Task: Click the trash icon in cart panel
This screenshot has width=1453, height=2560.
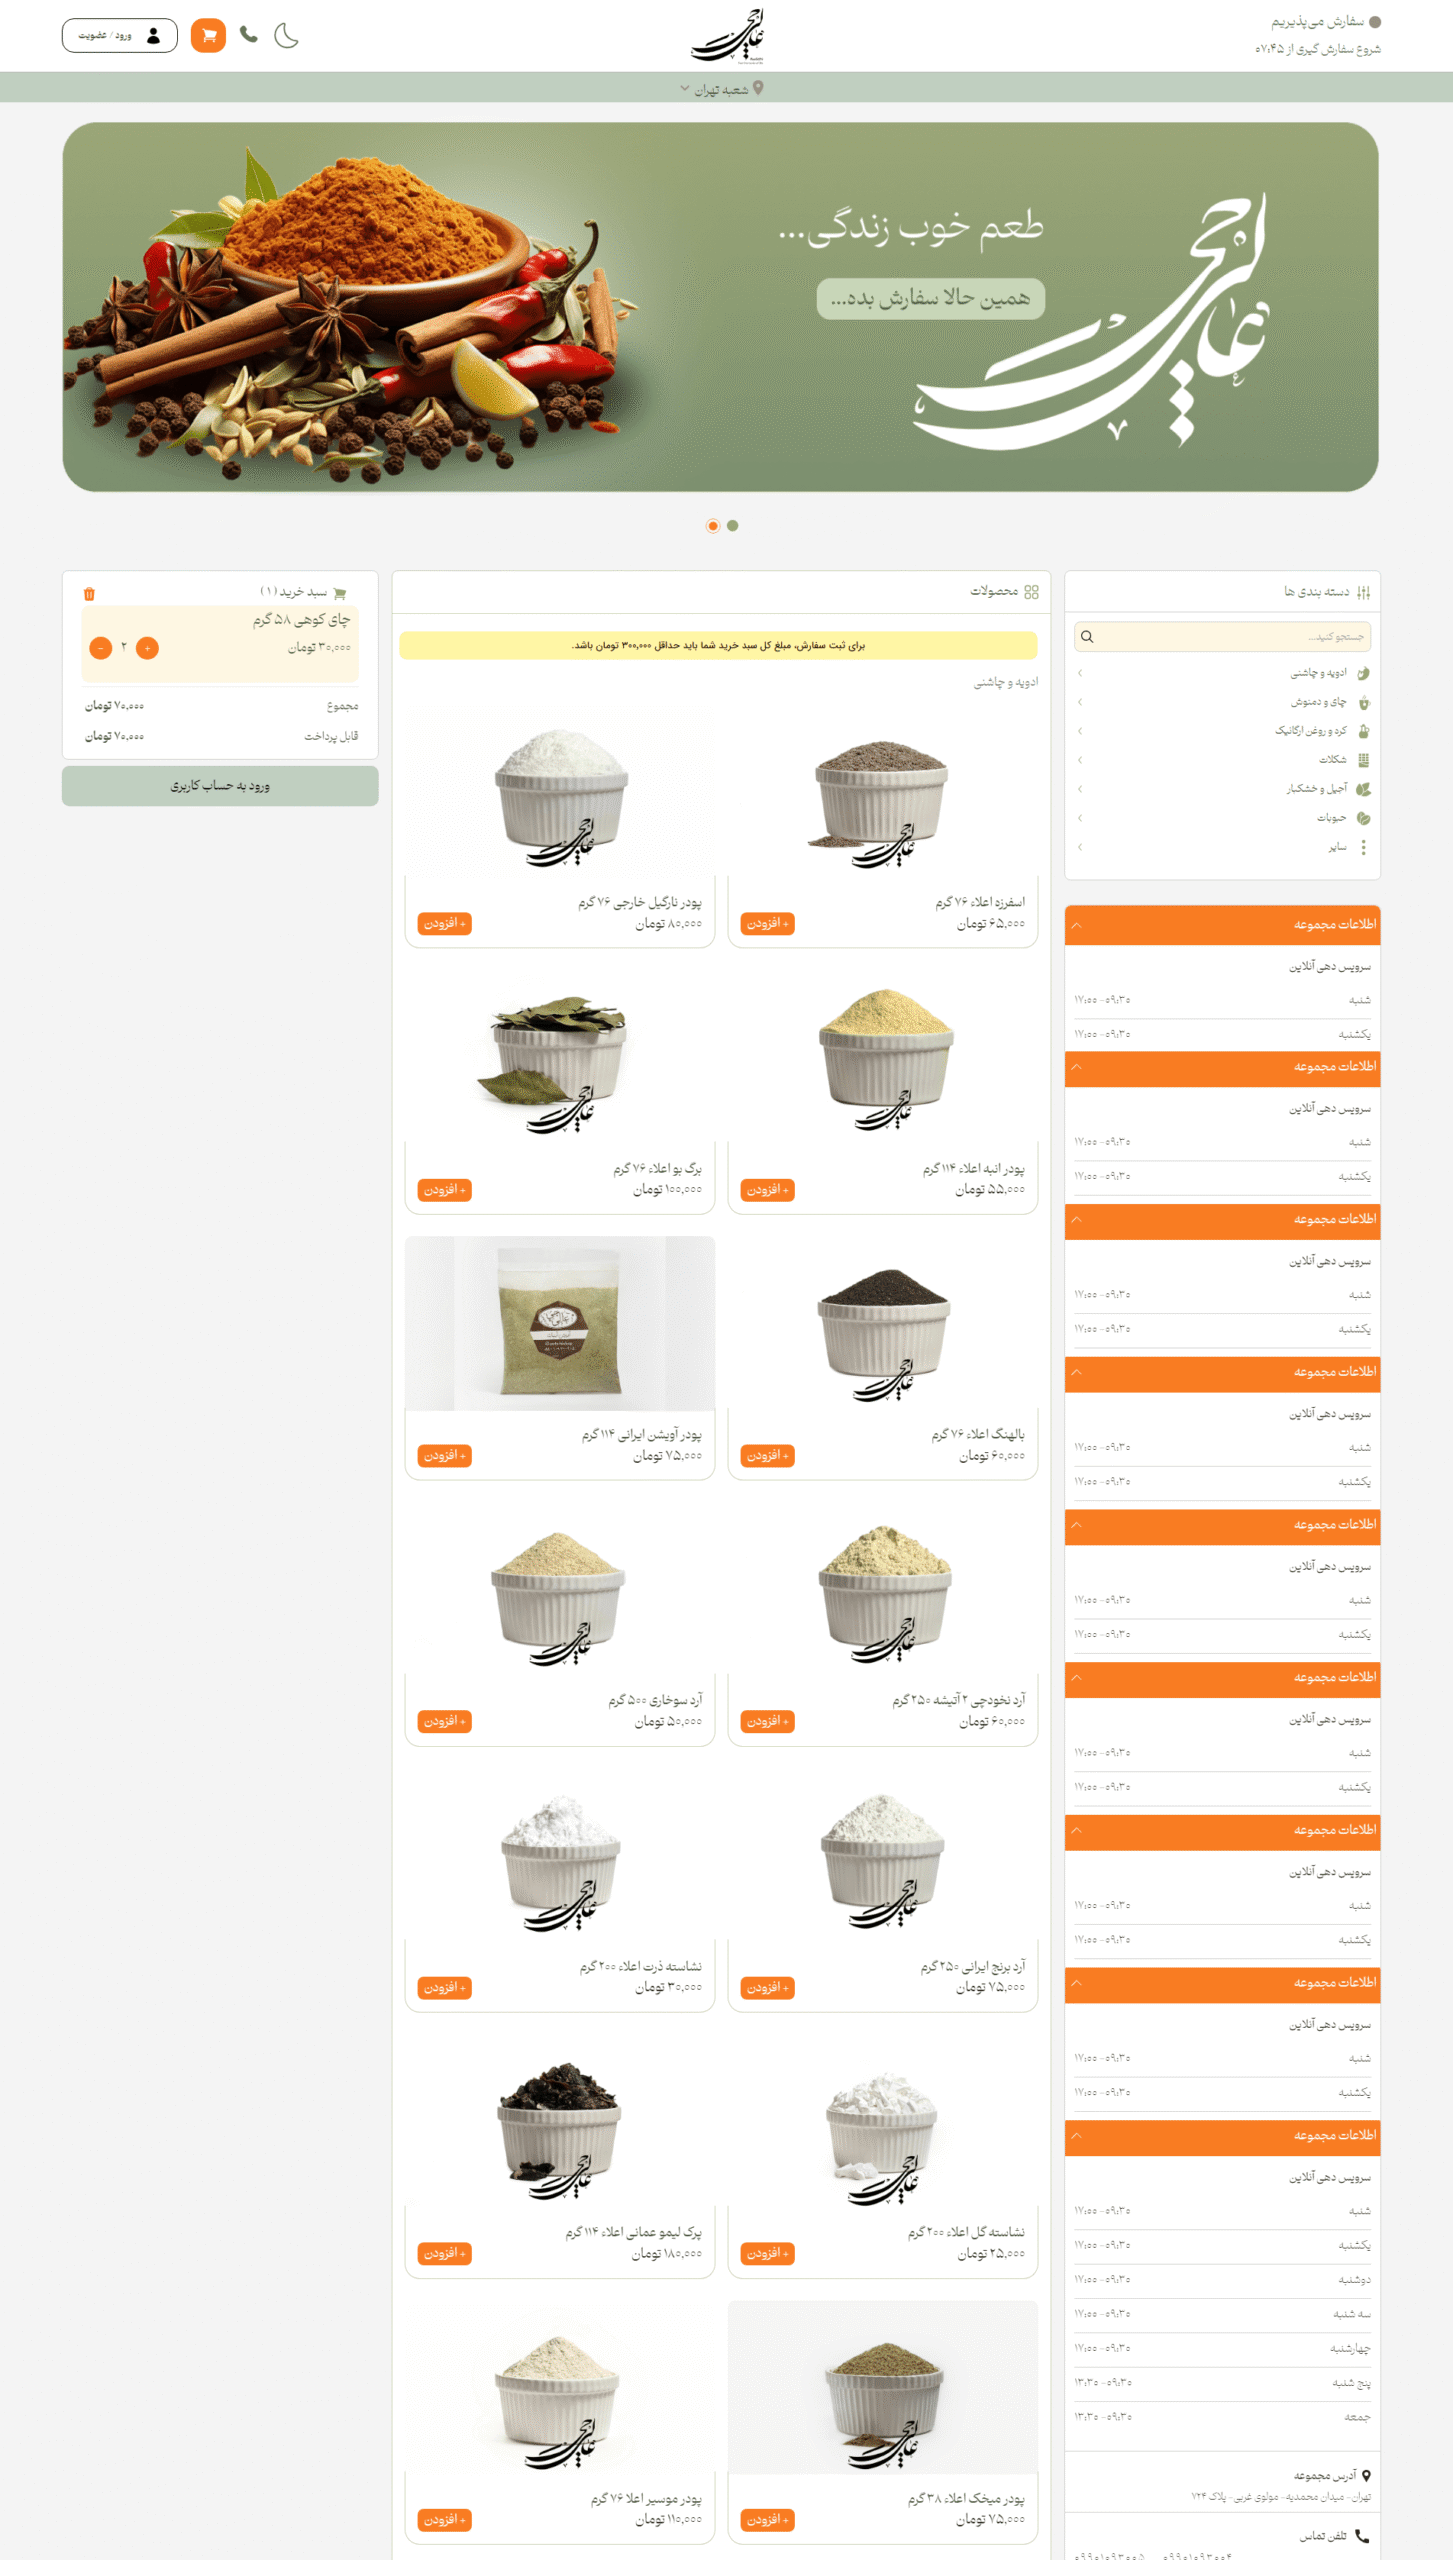Action: pyautogui.click(x=89, y=594)
